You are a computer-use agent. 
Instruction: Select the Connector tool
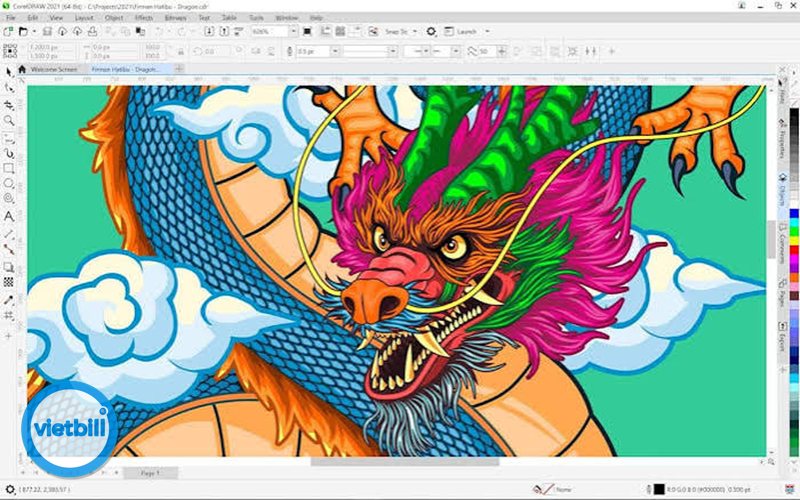tap(9, 249)
